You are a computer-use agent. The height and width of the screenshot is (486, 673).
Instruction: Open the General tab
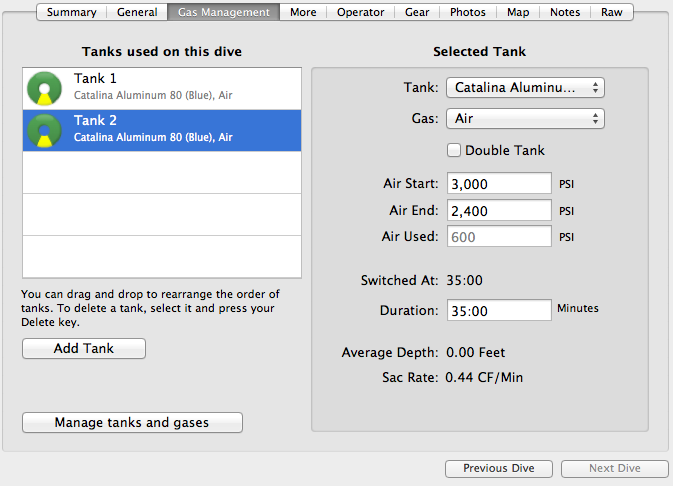click(137, 13)
